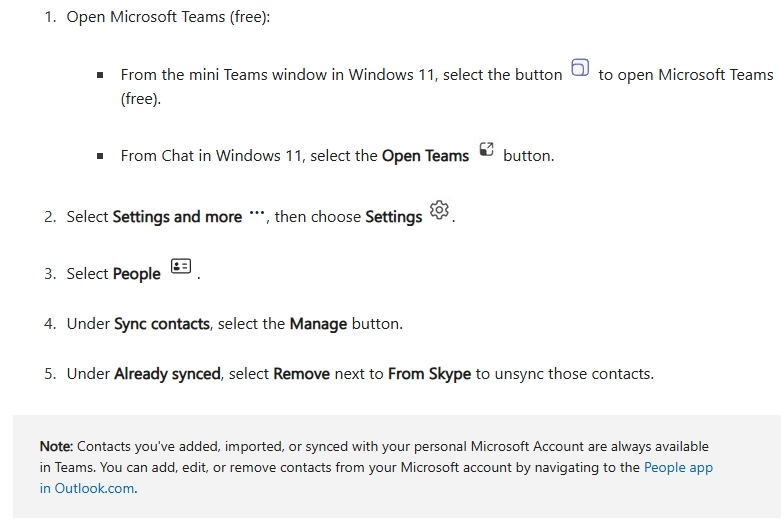Screen dimensions: 783x528
Task: Click the bold Settings and more text
Action: (177, 217)
